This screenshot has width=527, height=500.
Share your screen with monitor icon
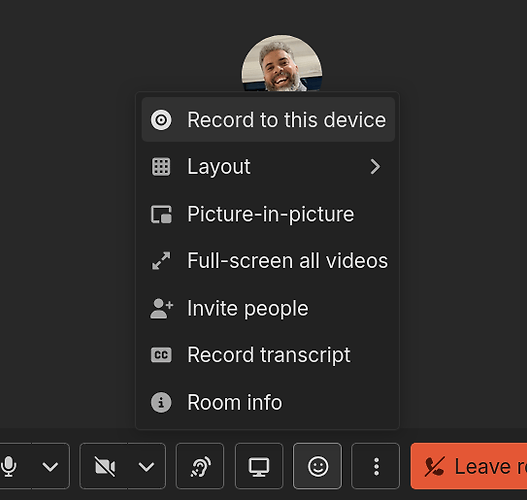(259, 466)
